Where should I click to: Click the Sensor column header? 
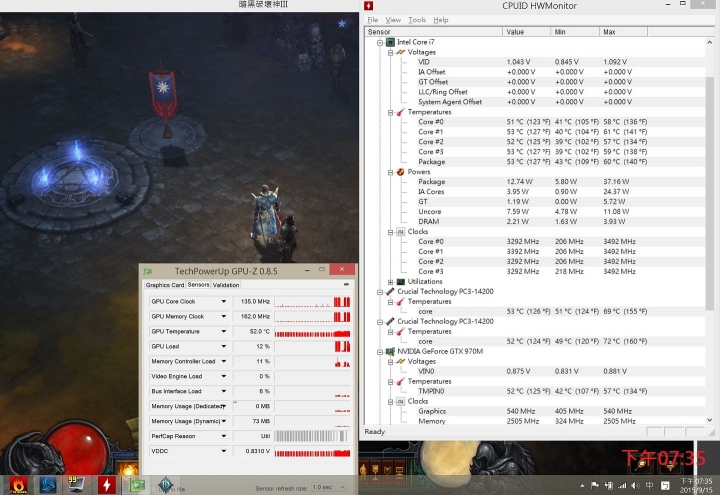click(433, 32)
